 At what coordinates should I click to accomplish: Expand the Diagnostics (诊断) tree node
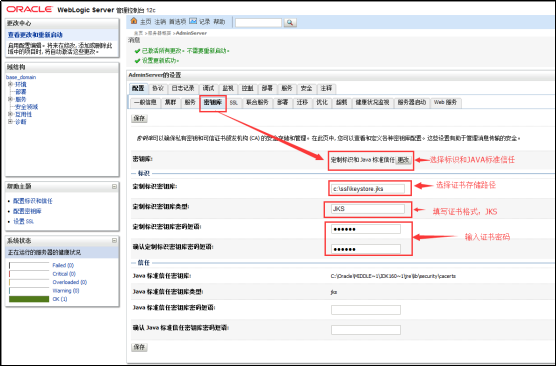[x=10, y=122]
